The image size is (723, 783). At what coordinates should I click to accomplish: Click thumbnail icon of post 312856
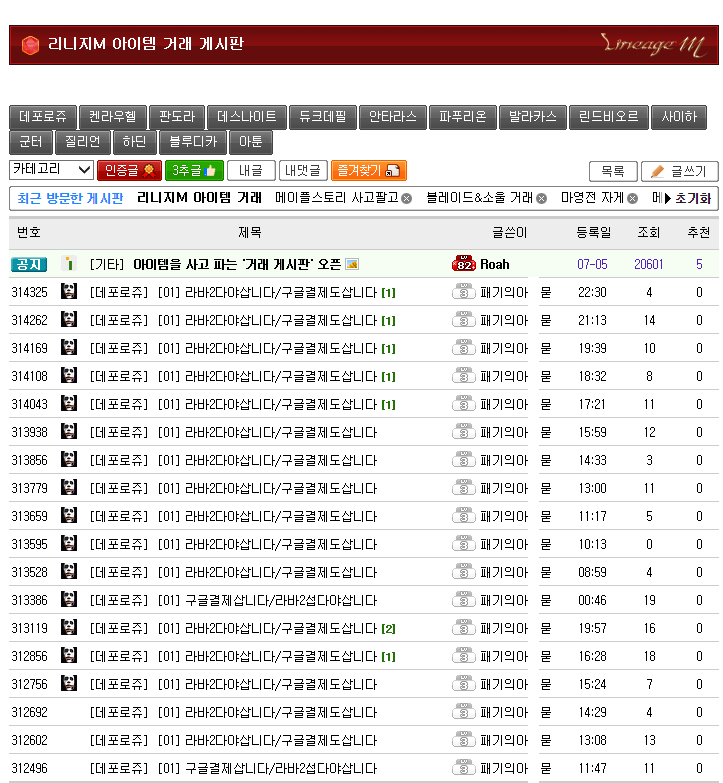pyautogui.click(x=68, y=655)
